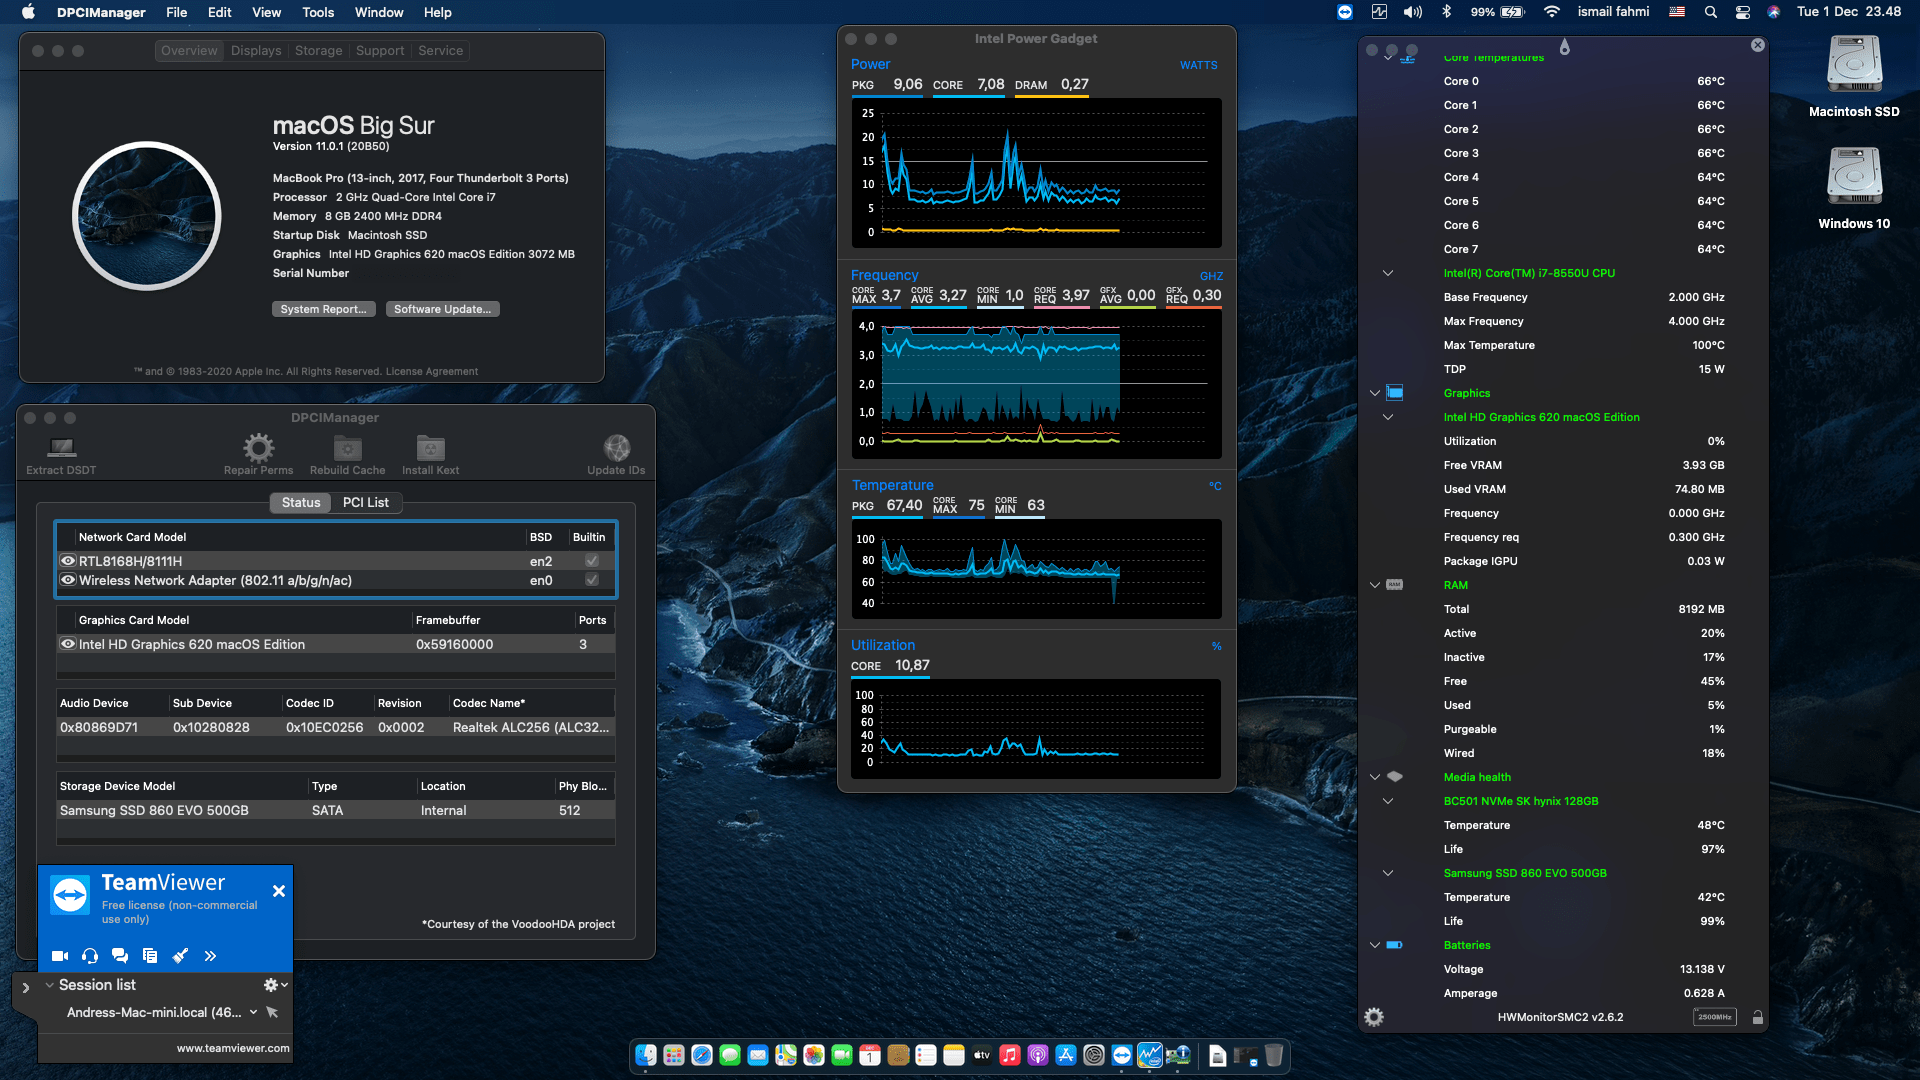
Task: Open the Tools menu
Action: [317, 12]
